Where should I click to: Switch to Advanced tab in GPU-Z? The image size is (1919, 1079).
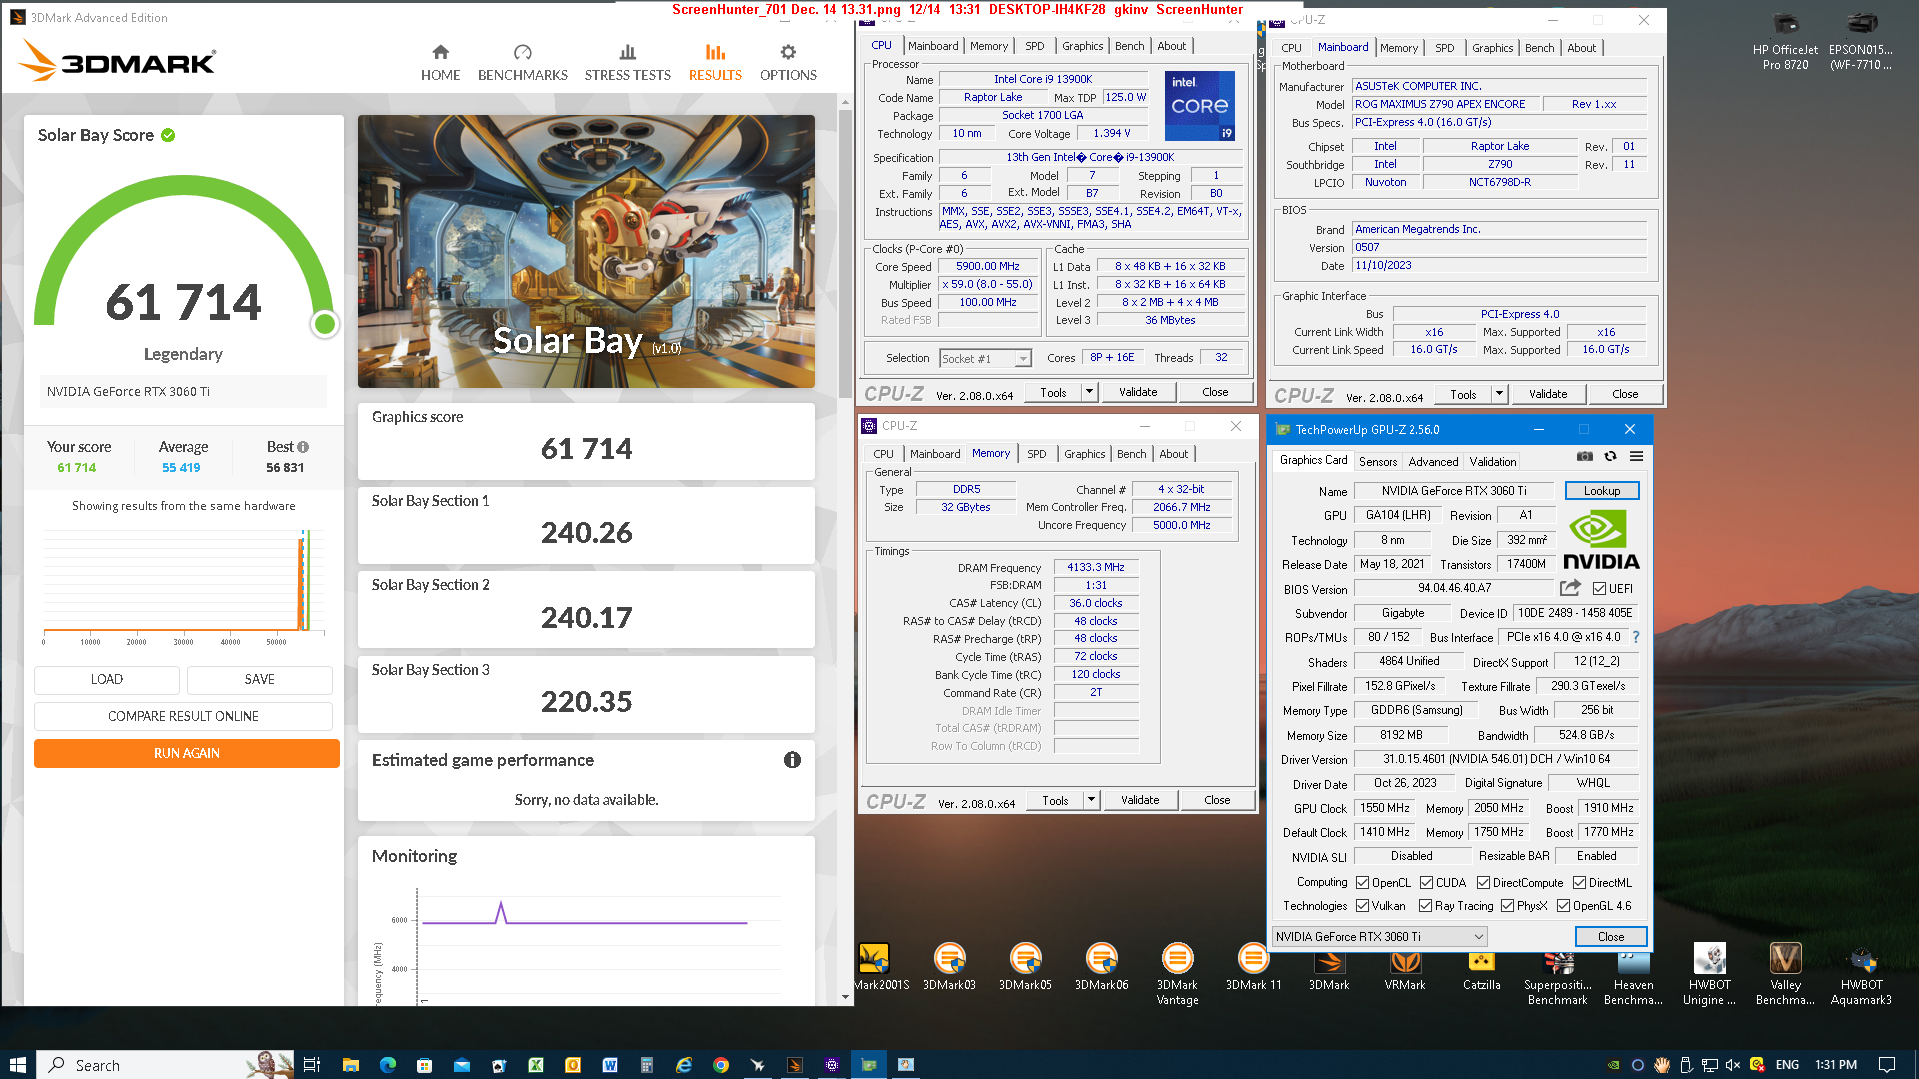(1433, 462)
